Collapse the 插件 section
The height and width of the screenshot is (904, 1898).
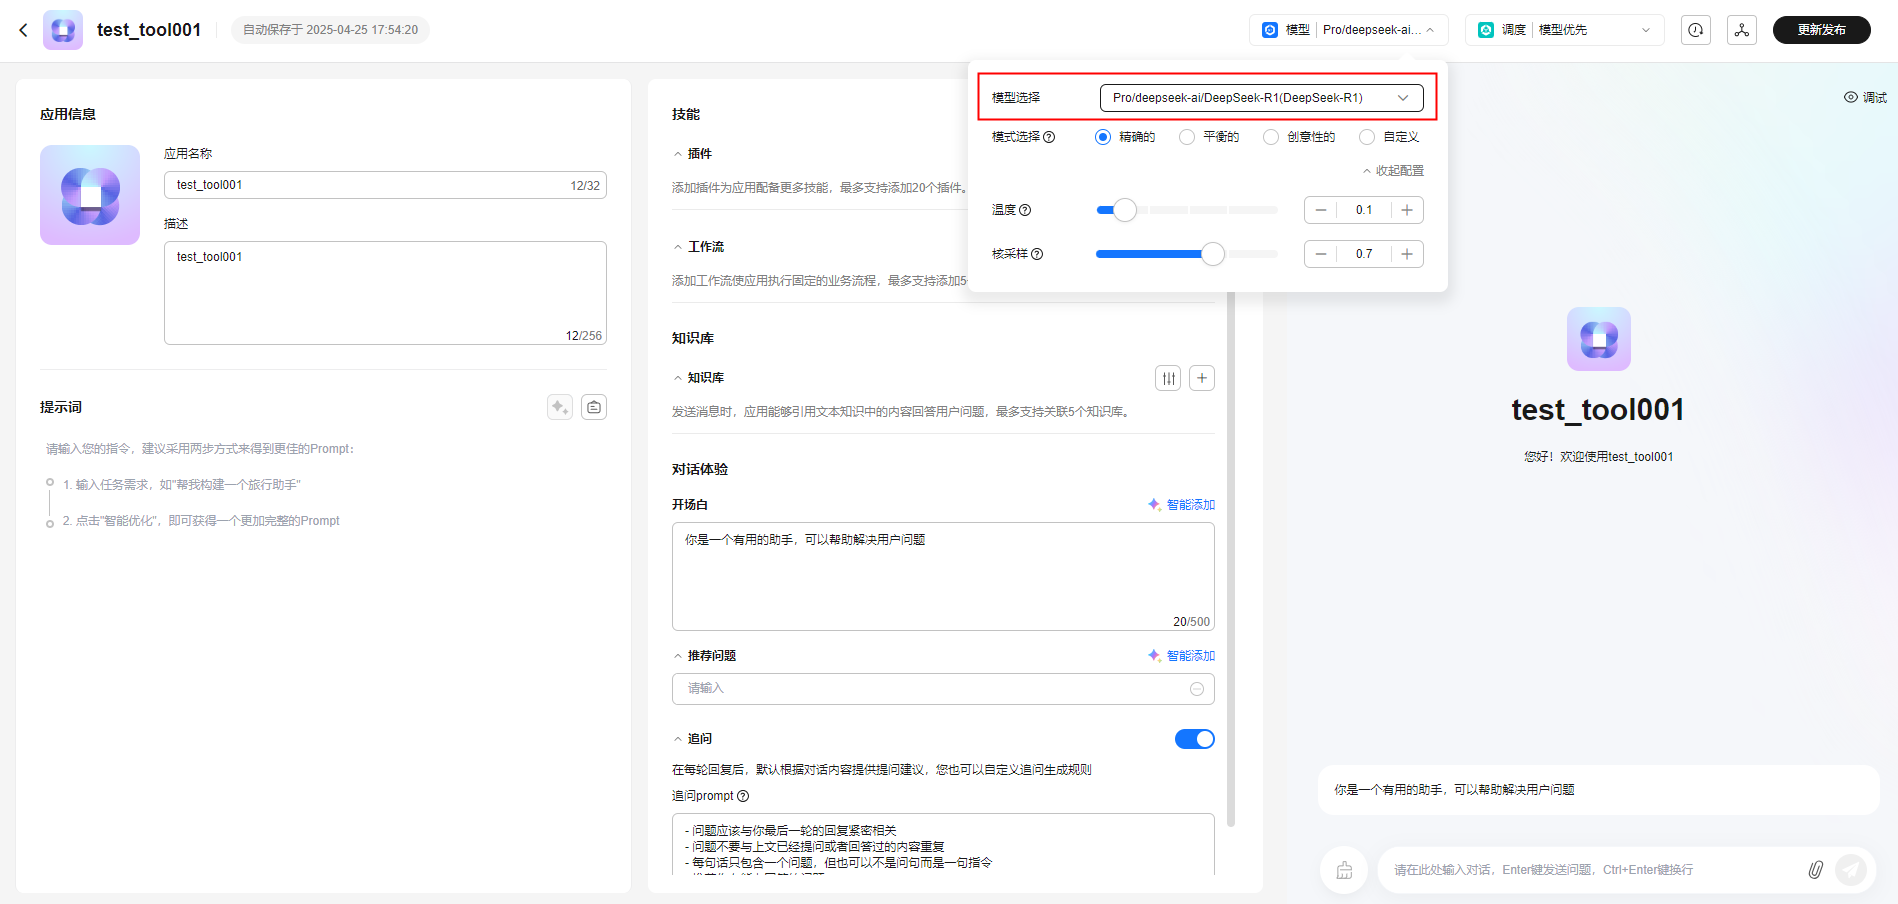point(678,154)
